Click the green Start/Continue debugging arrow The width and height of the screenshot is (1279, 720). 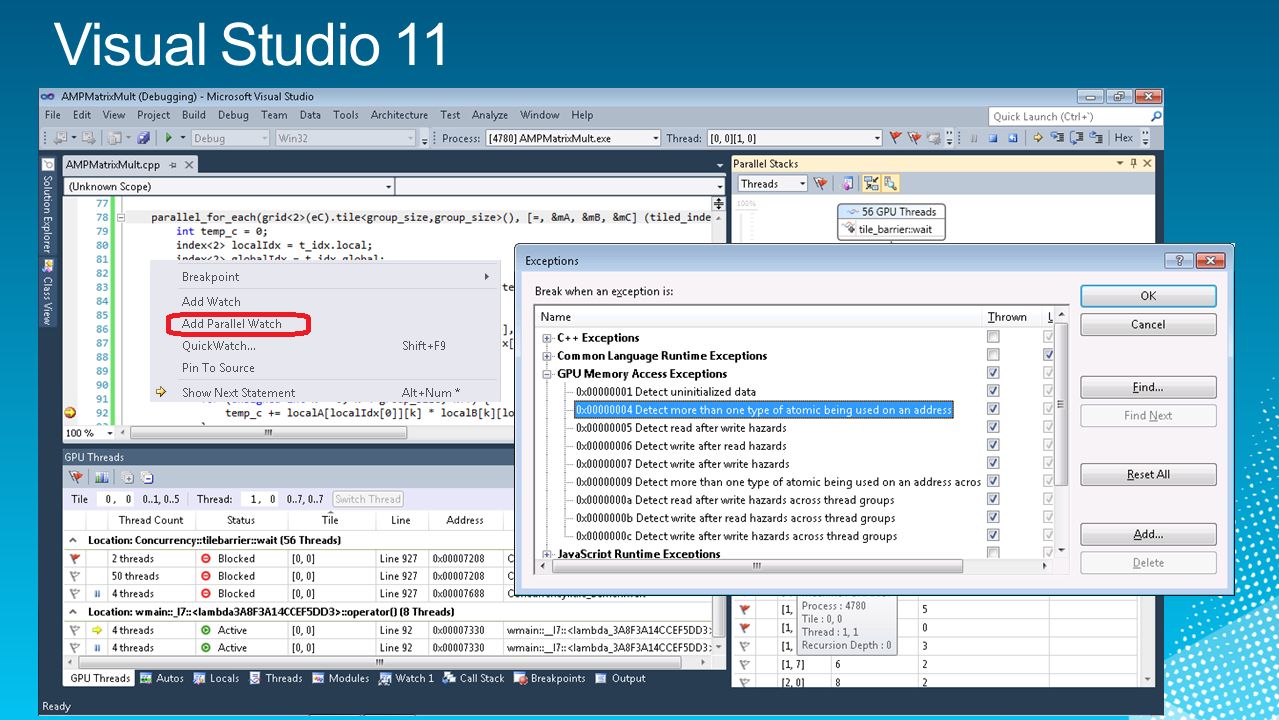pyautogui.click(x=169, y=138)
